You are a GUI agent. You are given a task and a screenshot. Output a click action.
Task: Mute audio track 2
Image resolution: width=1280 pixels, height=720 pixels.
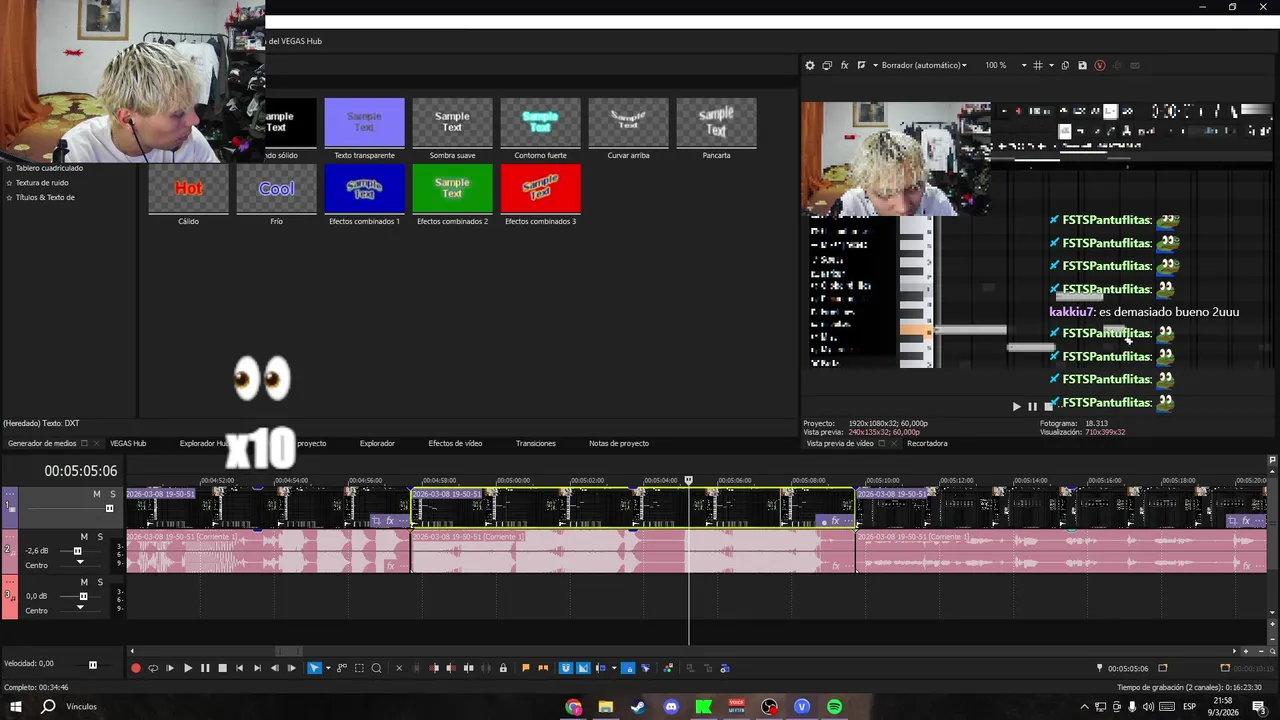pyautogui.click(x=84, y=537)
